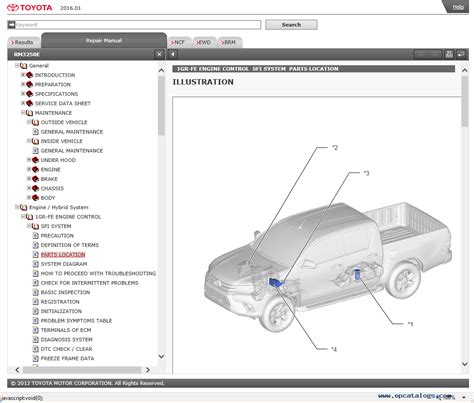The image size is (474, 403).
Task: Expand the BRAKE node
Action: click(29, 179)
